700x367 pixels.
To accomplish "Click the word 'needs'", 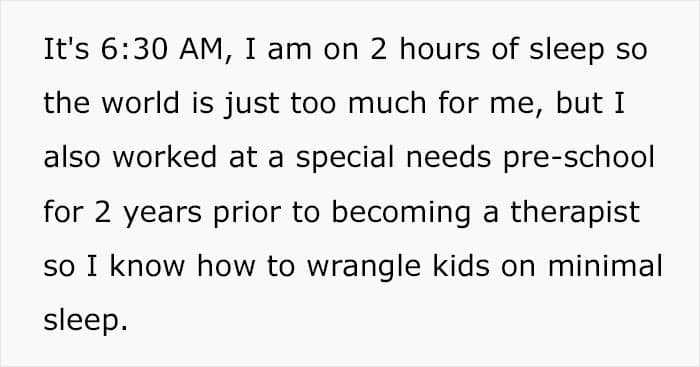I will coord(449,157).
